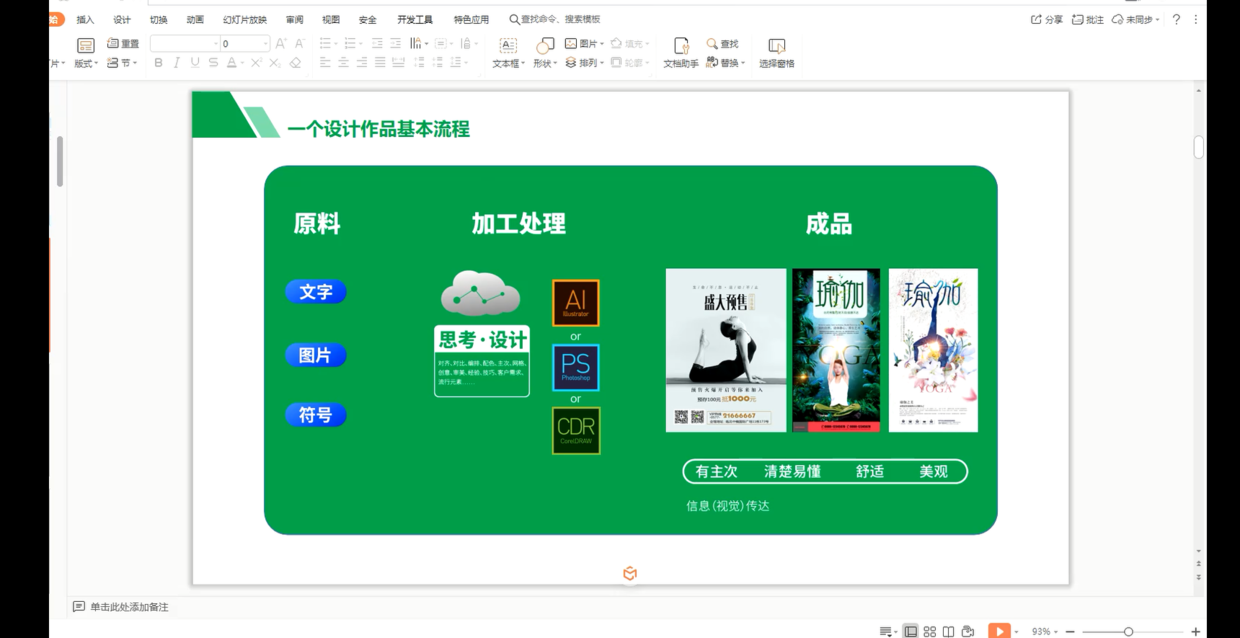Image resolution: width=1240 pixels, height=638 pixels.
Task: Click the notes field 单击此处添加备注
Action: pos(129,607)
